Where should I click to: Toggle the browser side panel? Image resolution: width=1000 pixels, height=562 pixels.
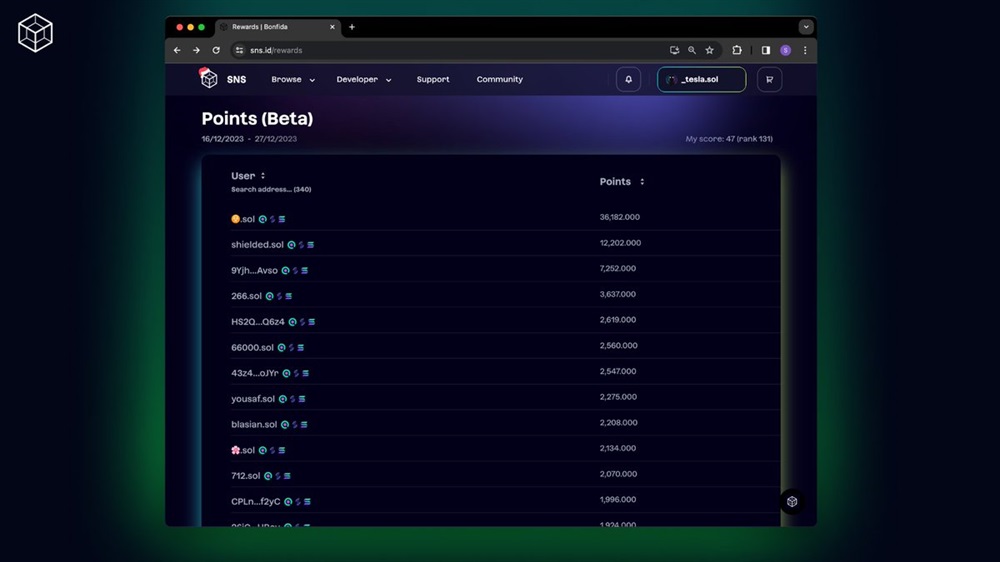click(765, 50)
